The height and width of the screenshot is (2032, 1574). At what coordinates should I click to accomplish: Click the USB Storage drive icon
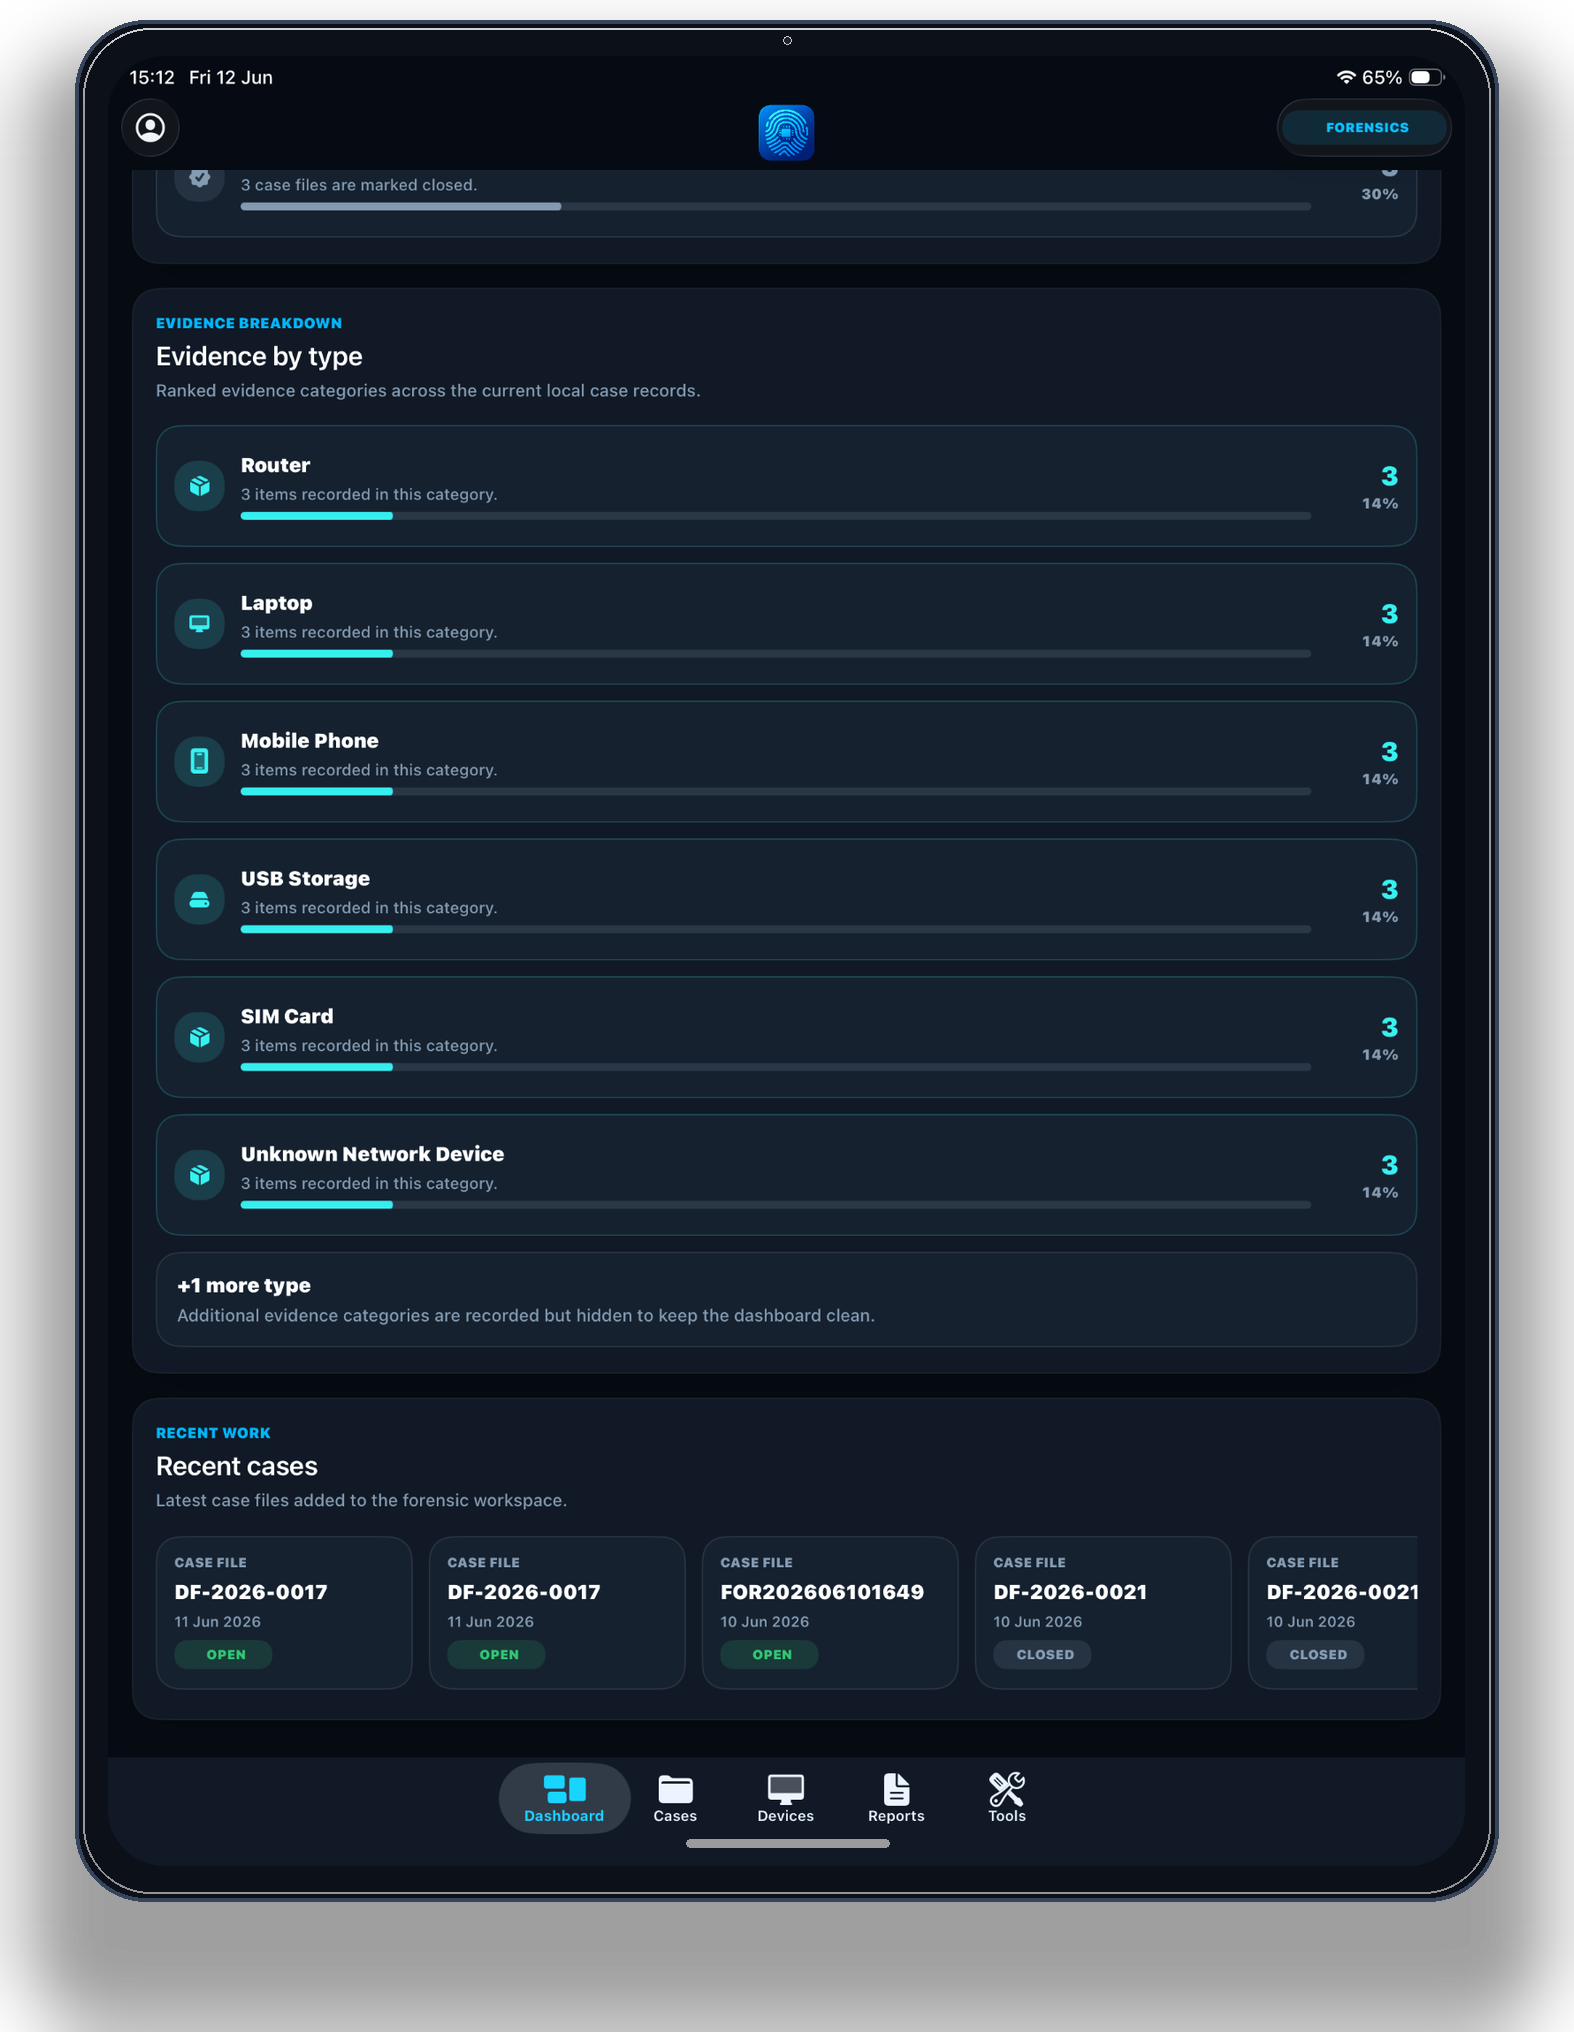[x=200, y=900]
